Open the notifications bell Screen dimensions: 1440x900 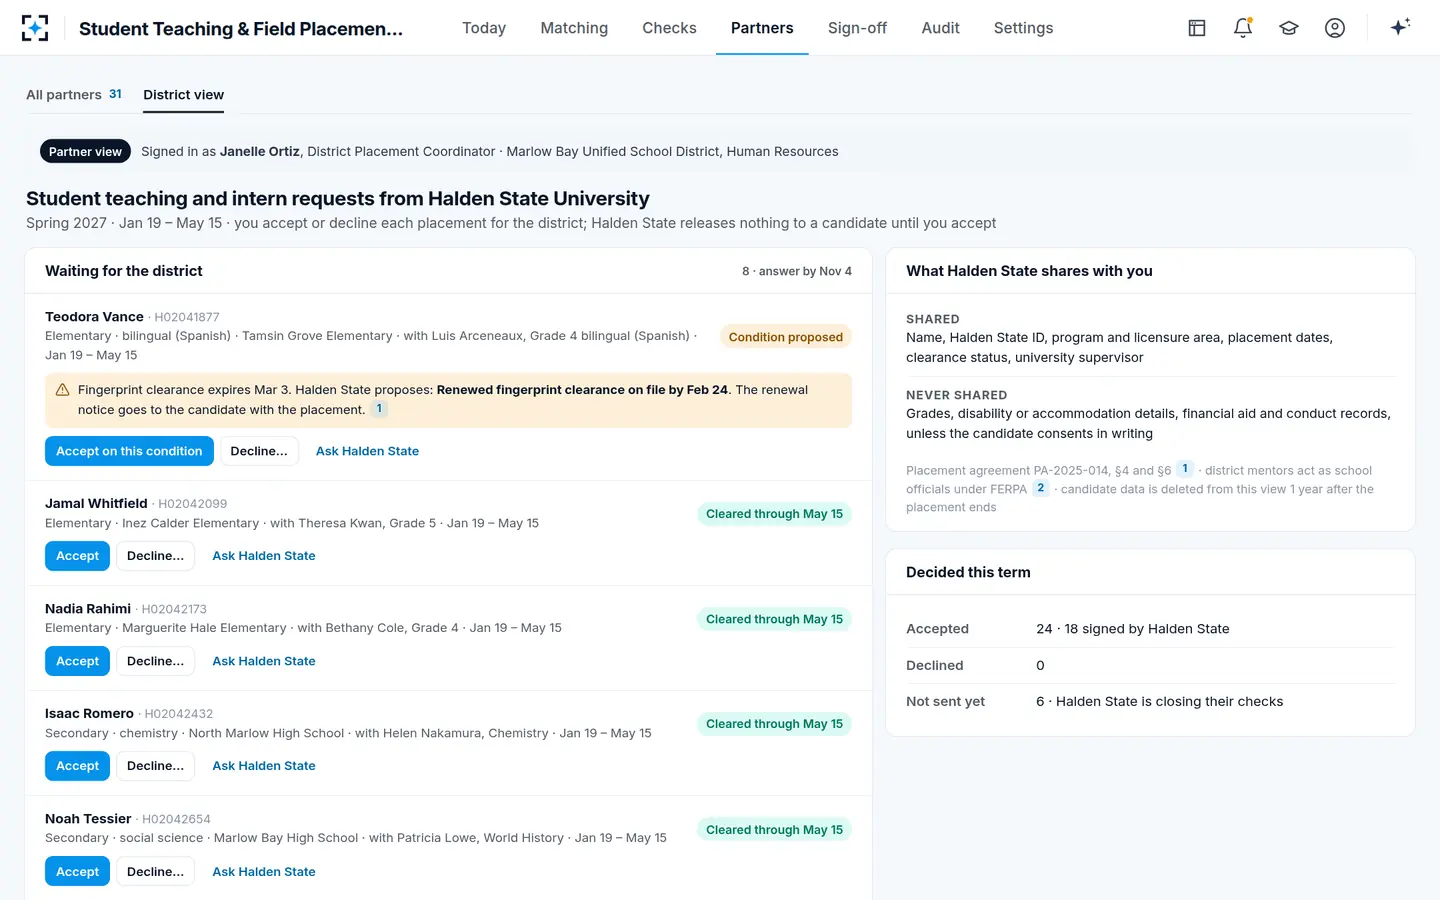(1243, 28)
